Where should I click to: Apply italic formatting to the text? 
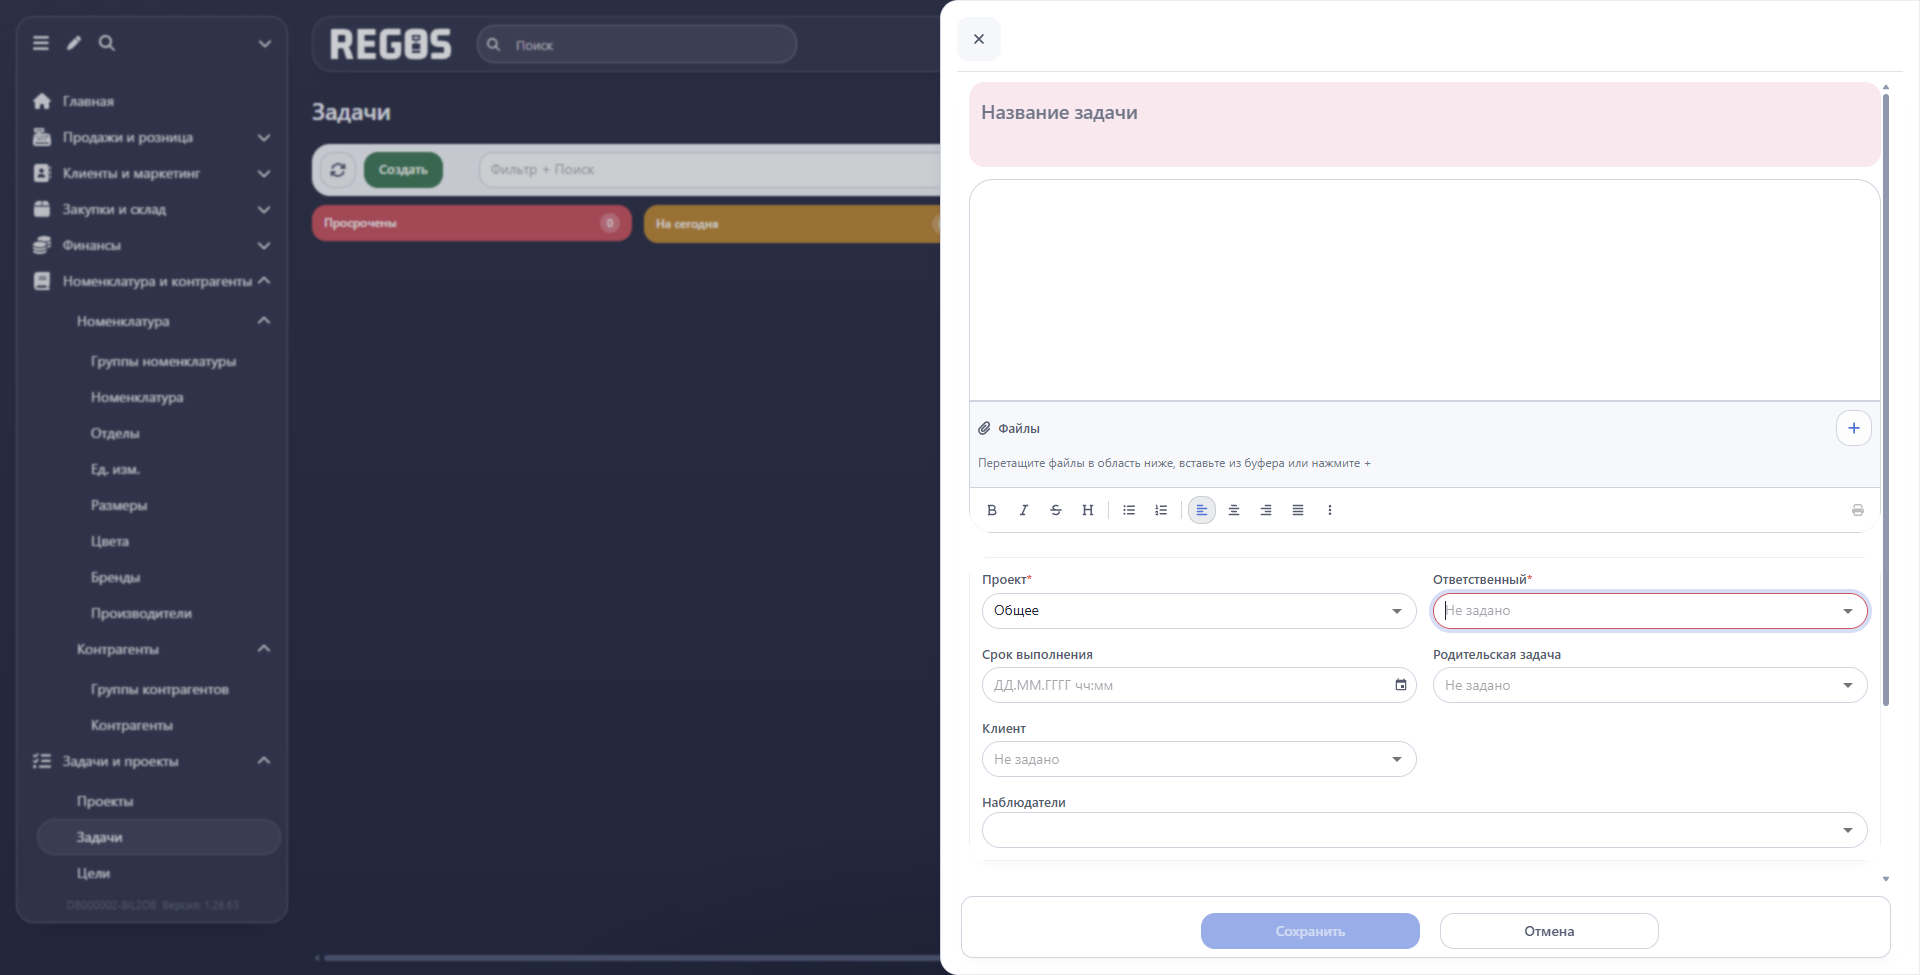(1024, 510)
